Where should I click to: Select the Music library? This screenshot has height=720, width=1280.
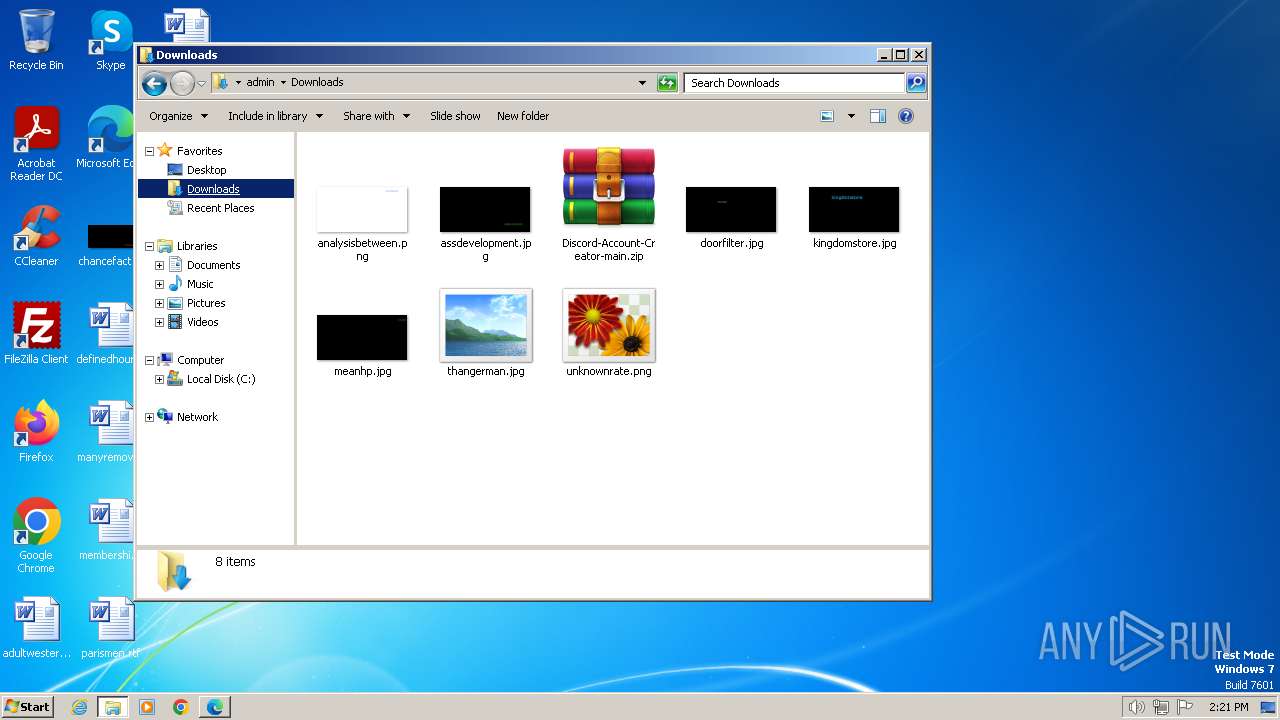click(200, 284)
